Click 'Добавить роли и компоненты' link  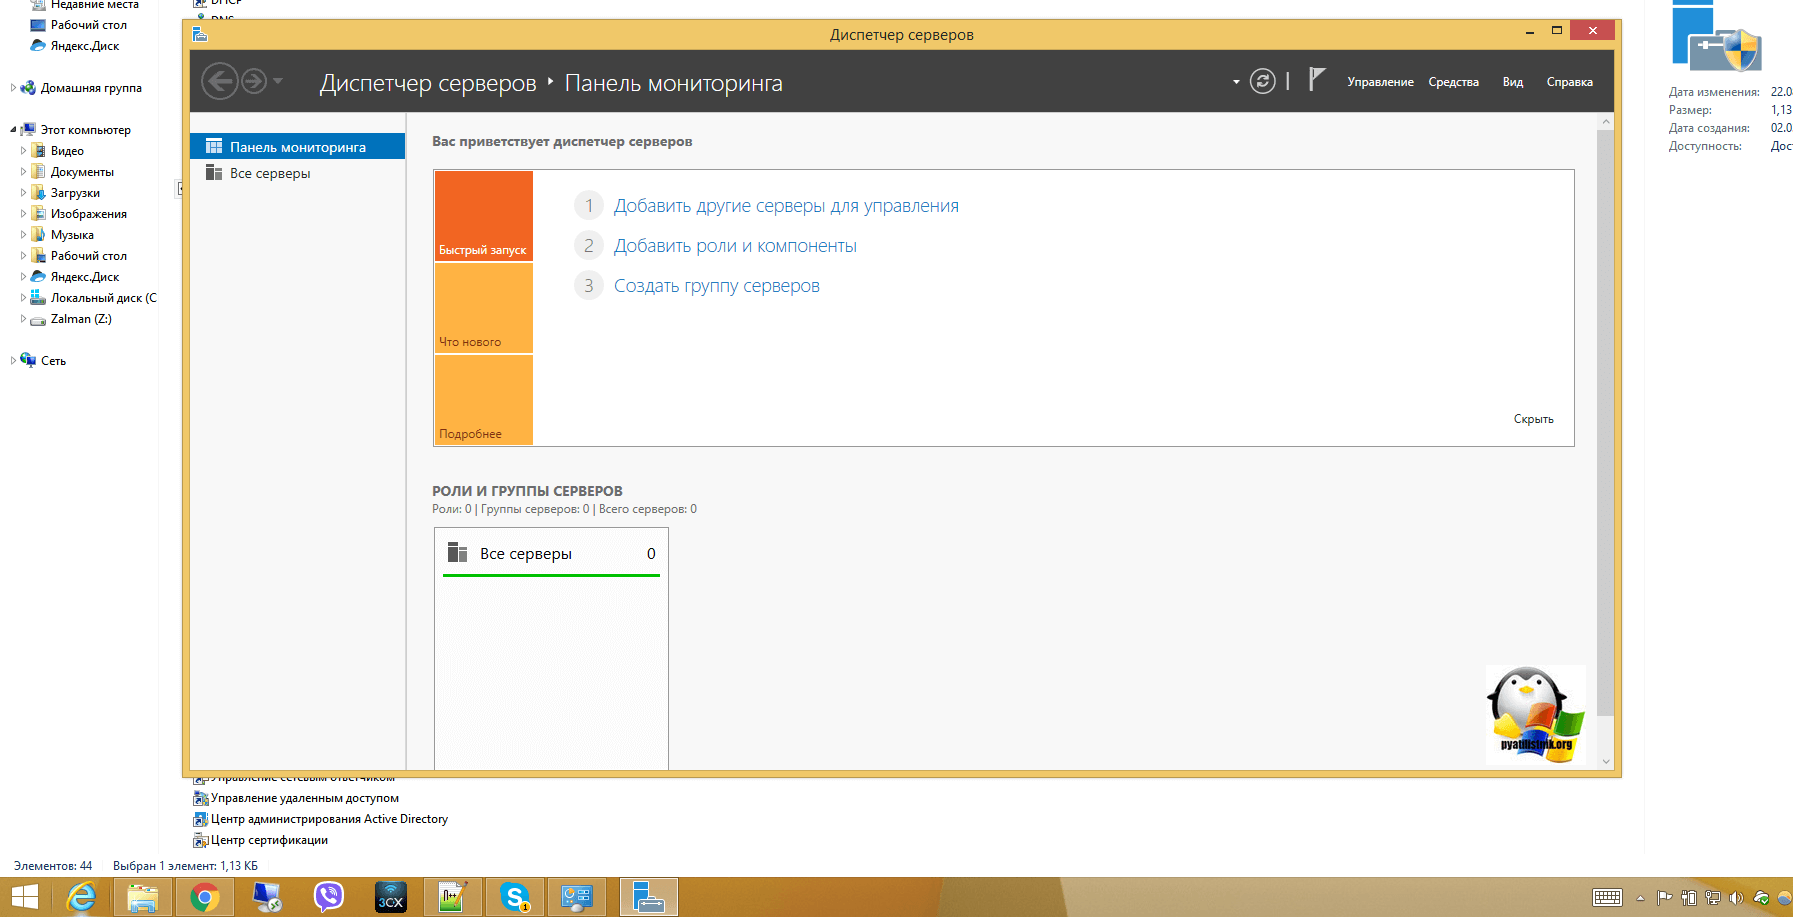coord(735,246)
